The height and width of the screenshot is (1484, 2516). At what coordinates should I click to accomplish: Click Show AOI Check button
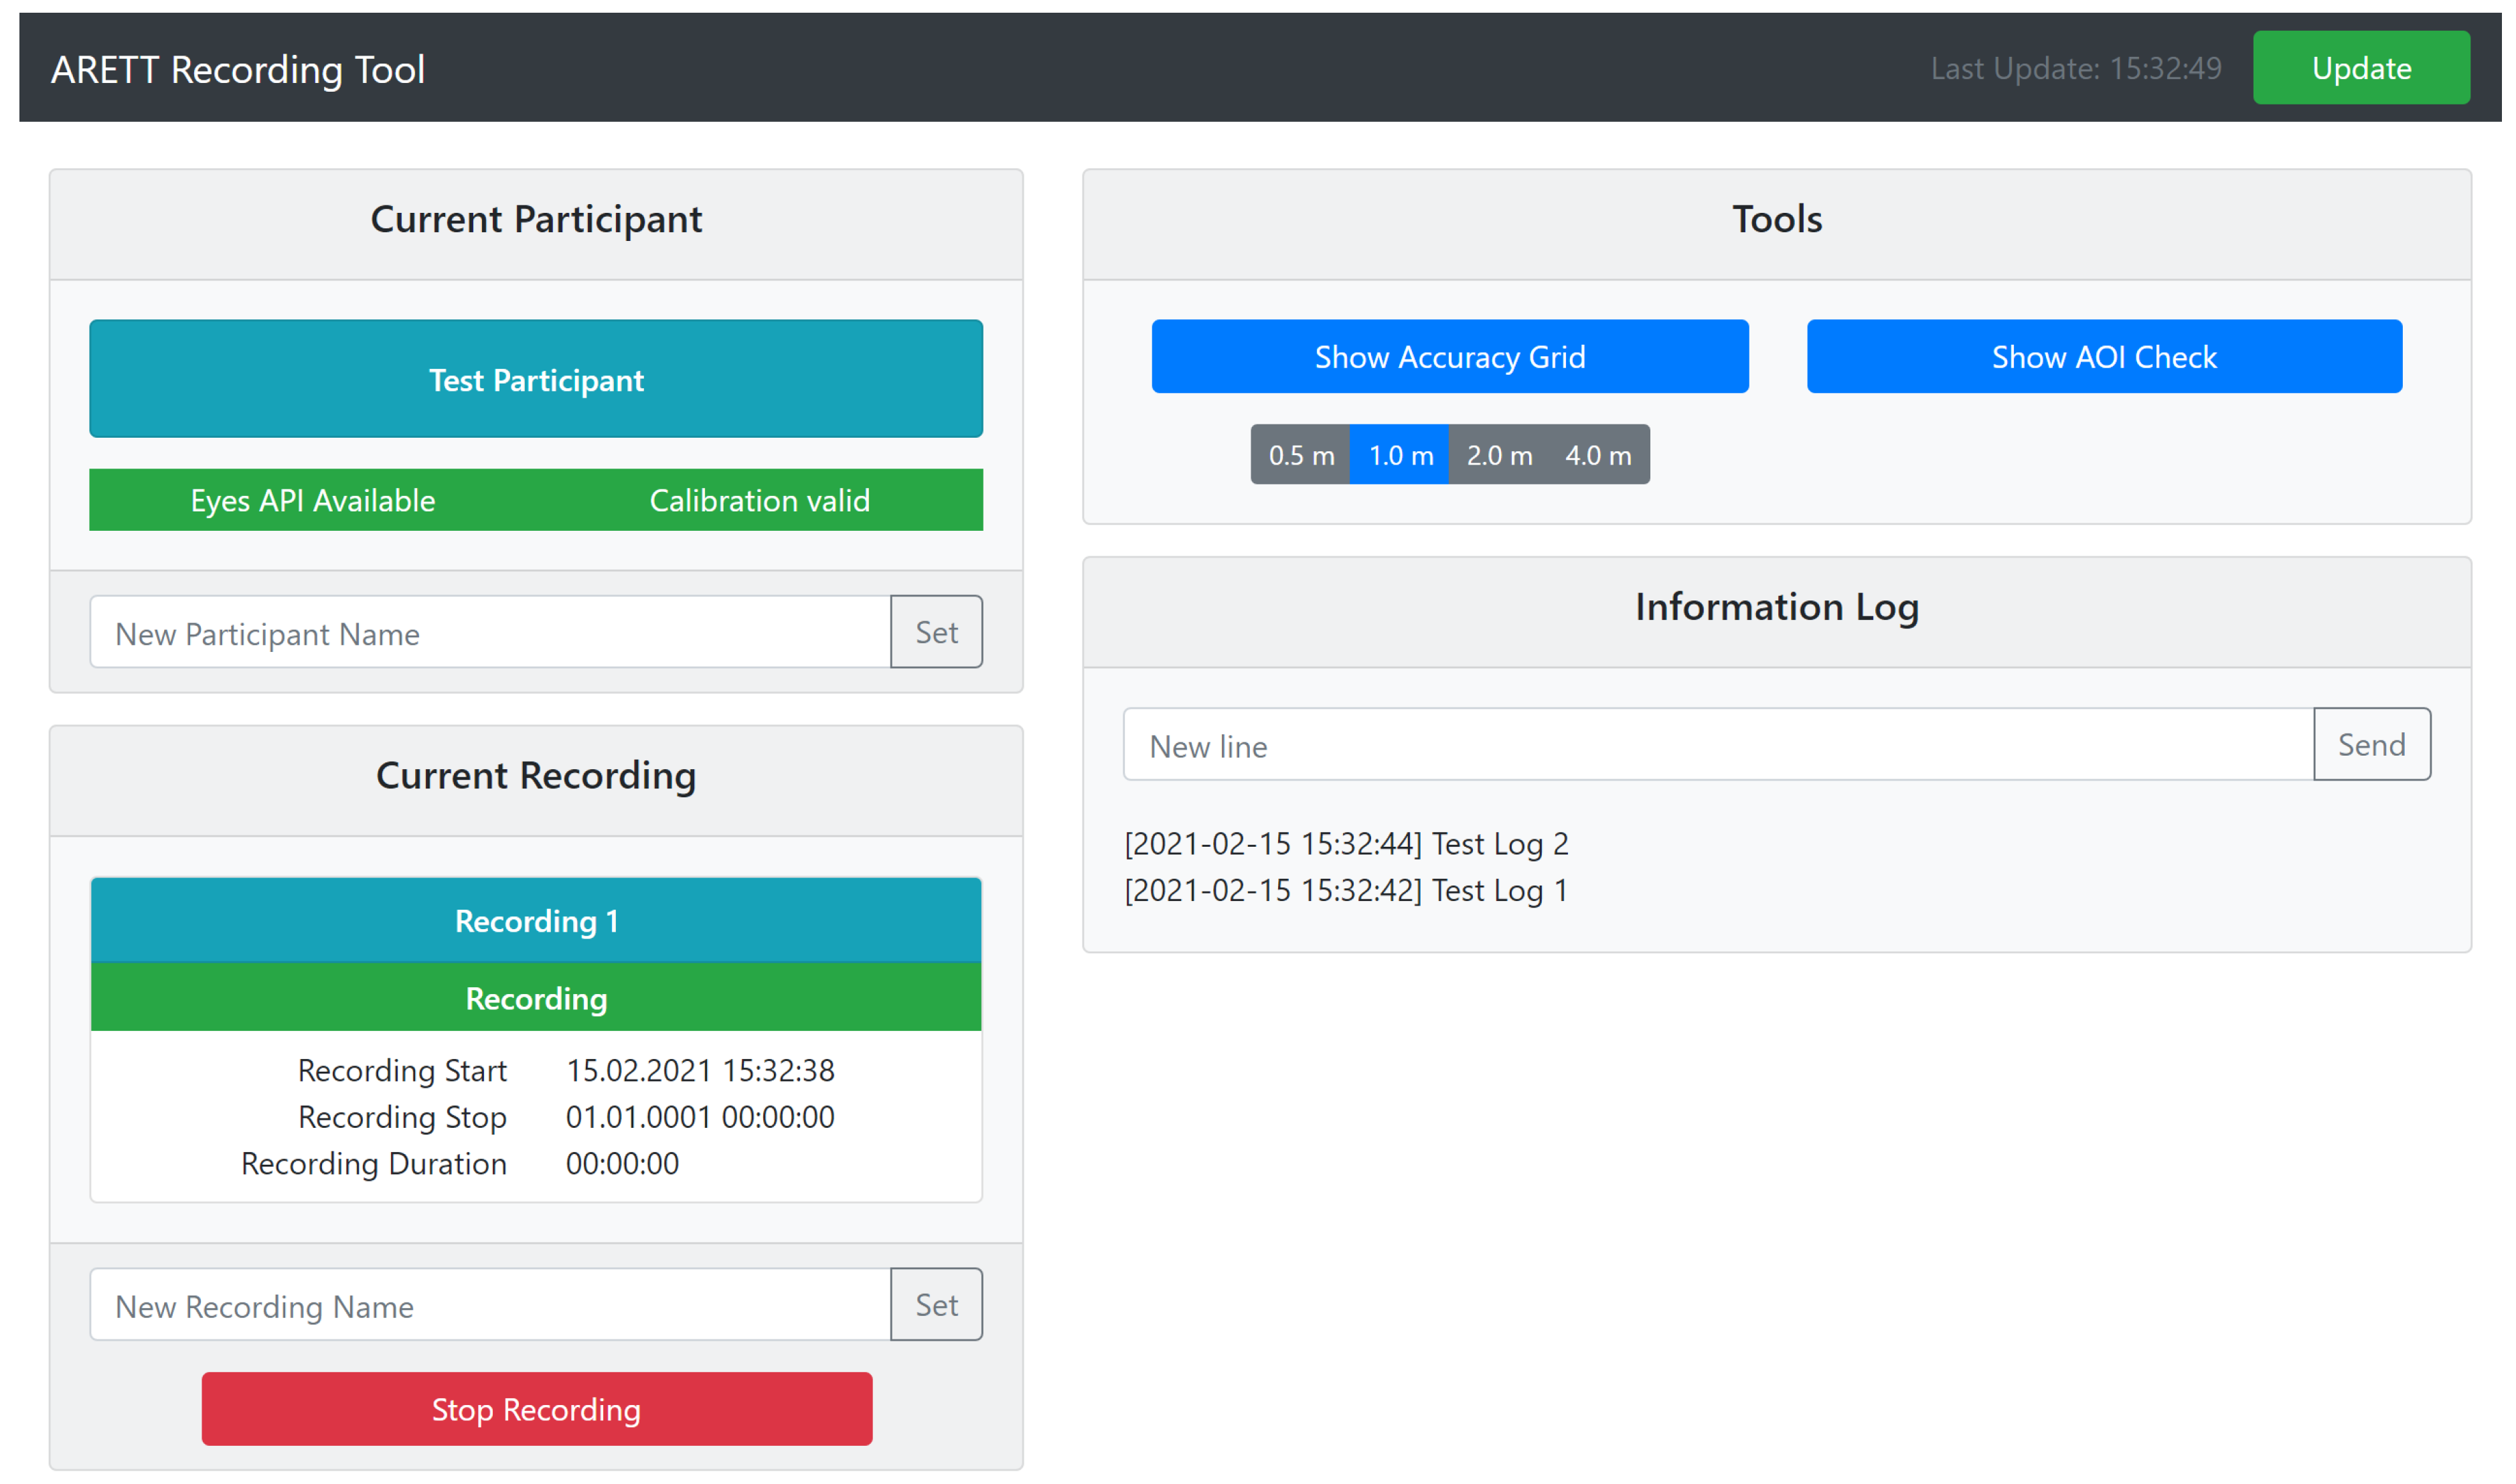(2103, 357)
